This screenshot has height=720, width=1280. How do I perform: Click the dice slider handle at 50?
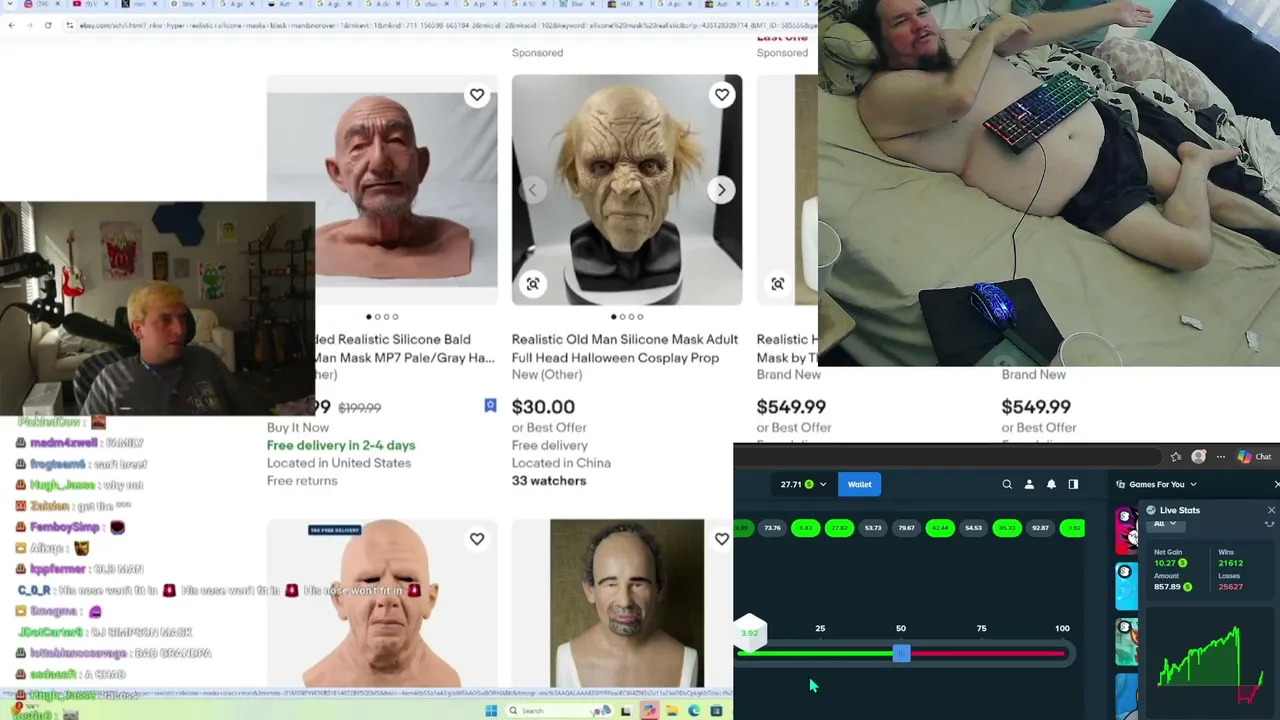click(x=901, y=653)
